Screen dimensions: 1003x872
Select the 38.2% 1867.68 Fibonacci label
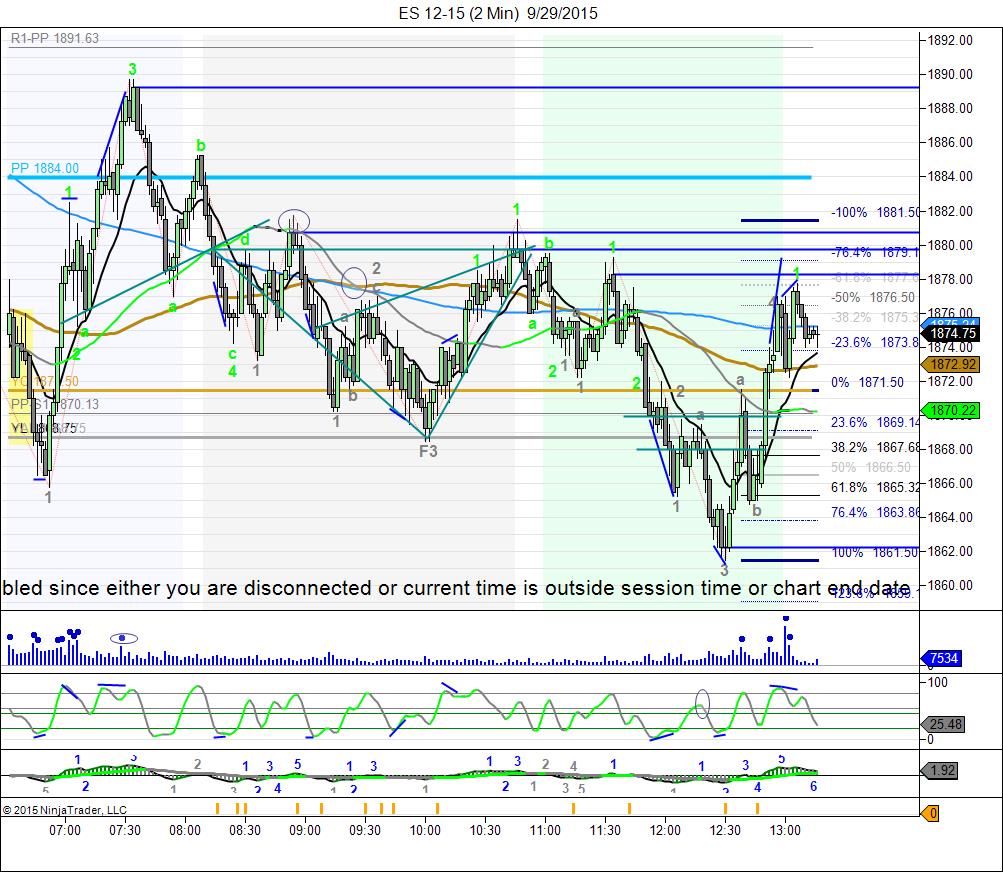coord(875,447)
